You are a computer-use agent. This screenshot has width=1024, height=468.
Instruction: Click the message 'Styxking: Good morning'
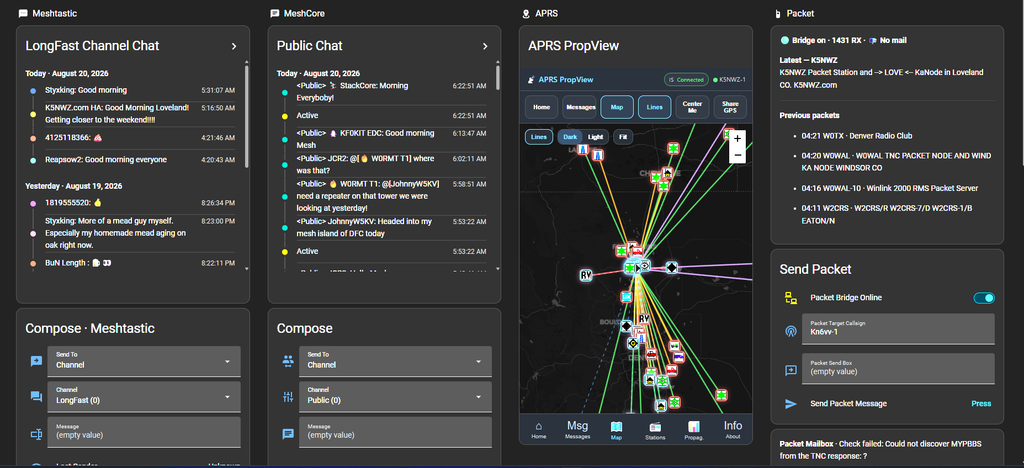[86, 90]
